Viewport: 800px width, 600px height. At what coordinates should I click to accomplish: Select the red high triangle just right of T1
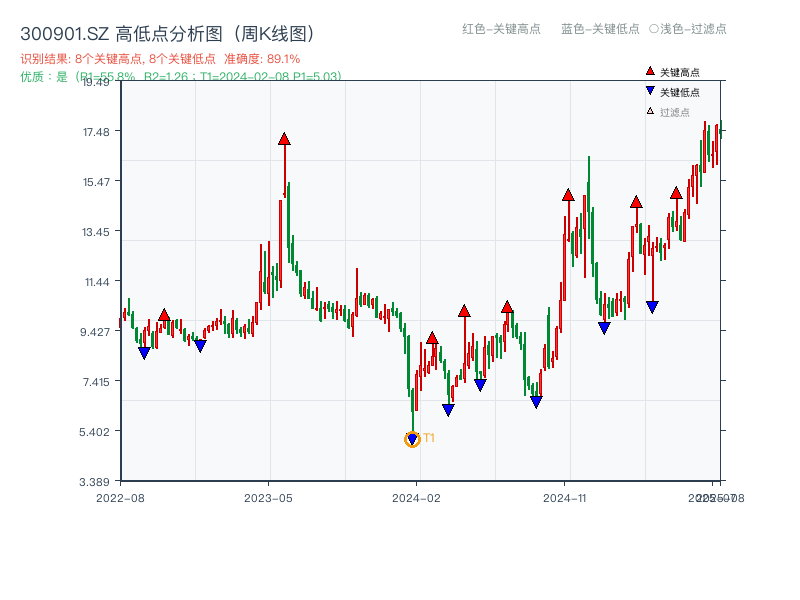click(432, 338)
